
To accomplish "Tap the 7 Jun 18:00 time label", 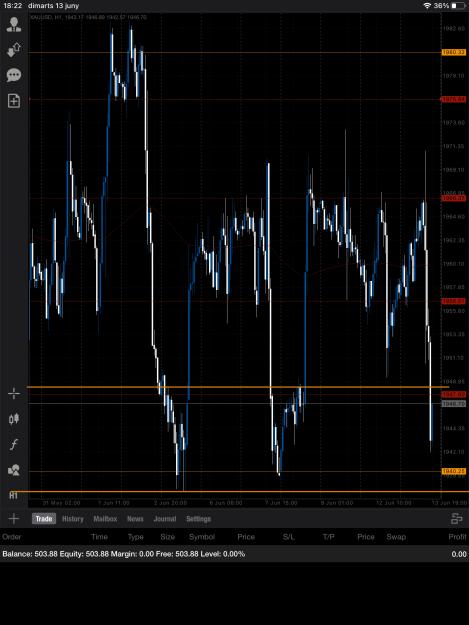I will [282, 503].
